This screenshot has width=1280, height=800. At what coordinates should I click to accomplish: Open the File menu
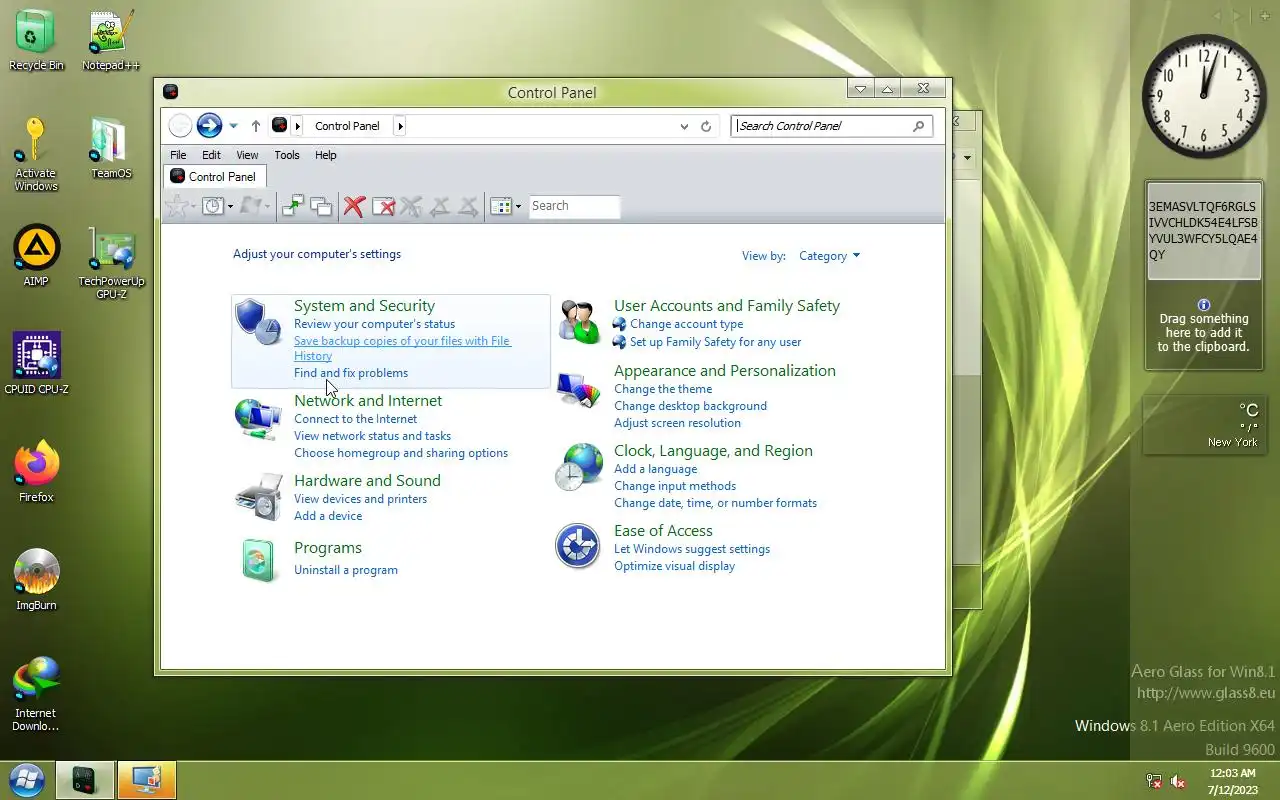[178, 155]
